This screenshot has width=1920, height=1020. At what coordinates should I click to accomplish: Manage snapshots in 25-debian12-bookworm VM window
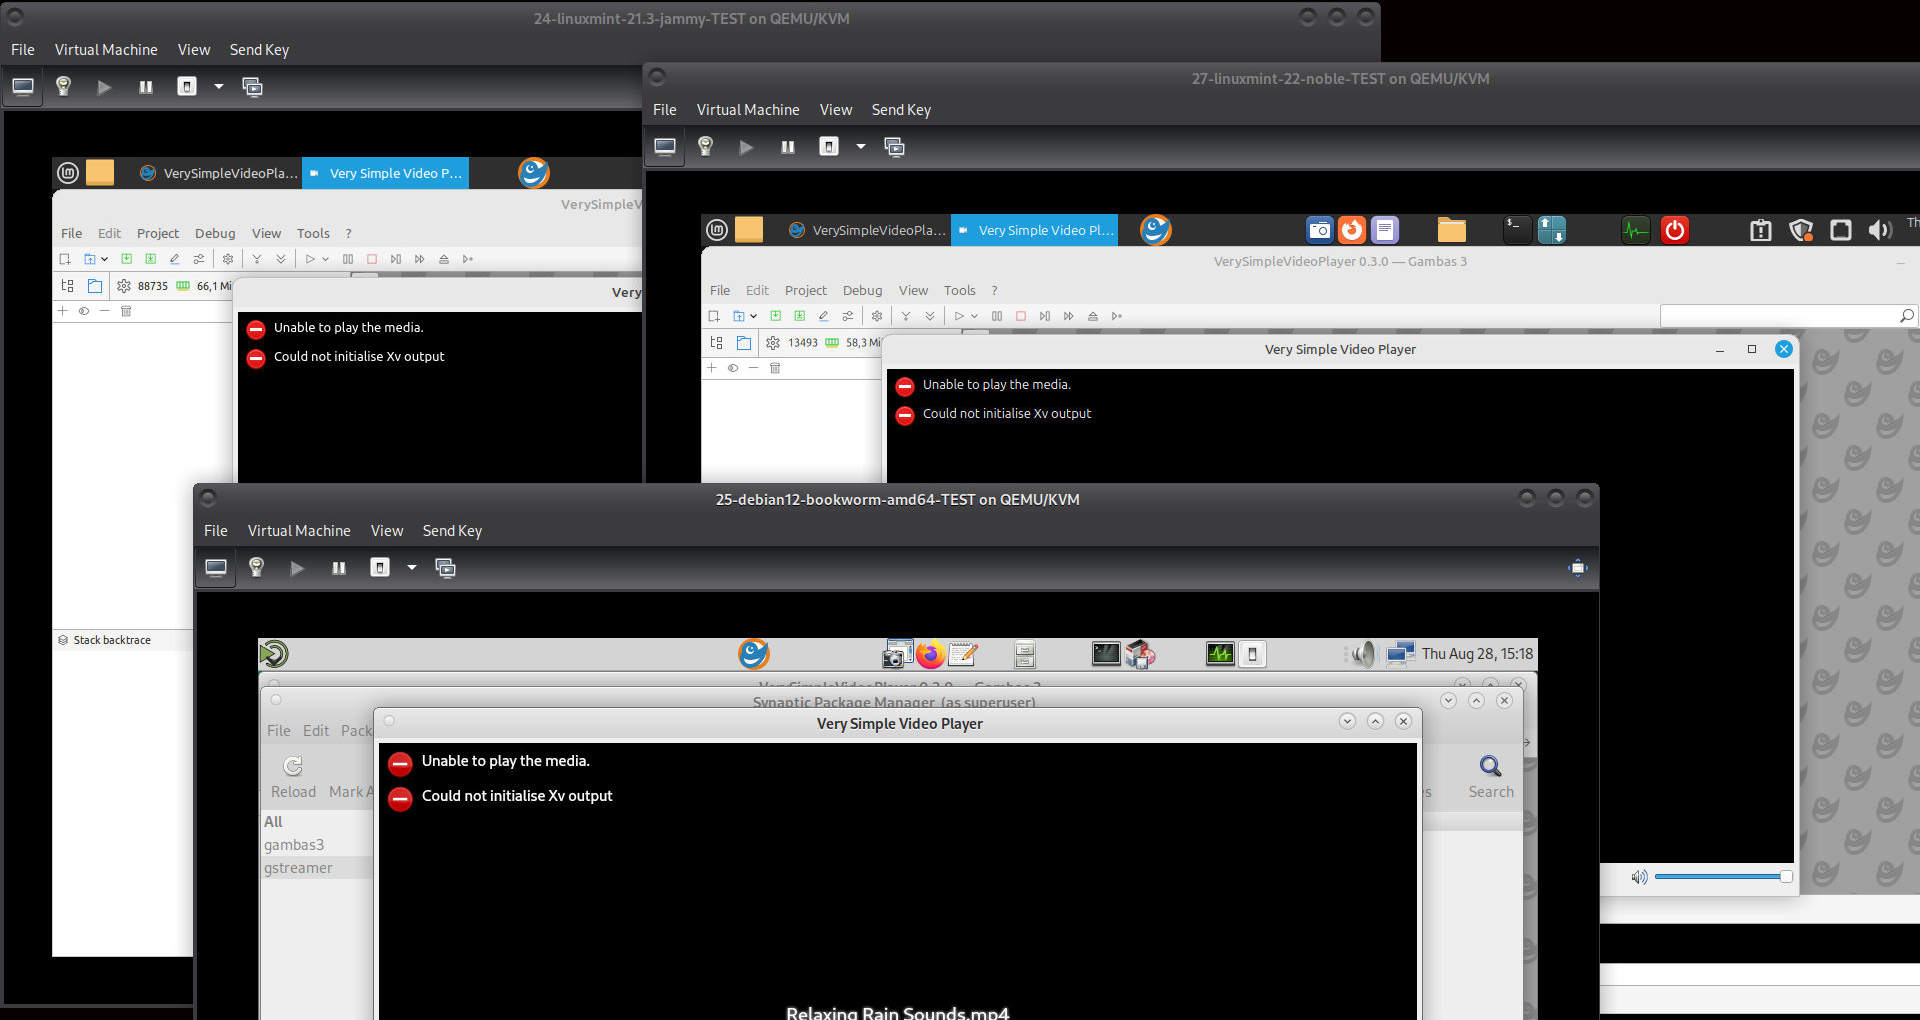point(446,568)
